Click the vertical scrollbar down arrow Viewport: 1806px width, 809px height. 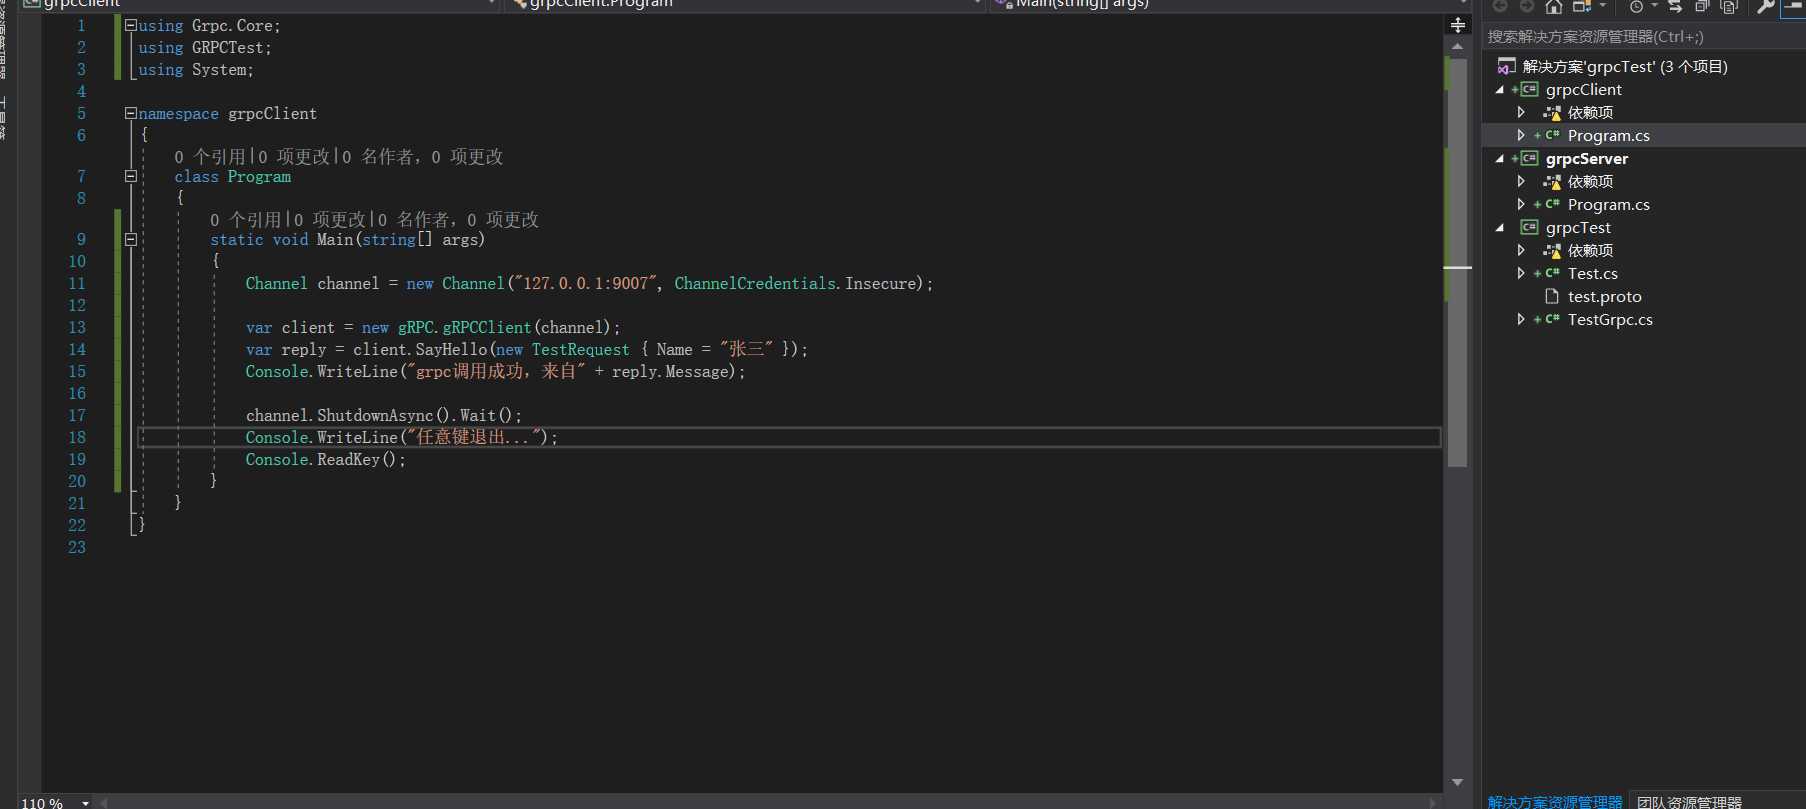1457,782
